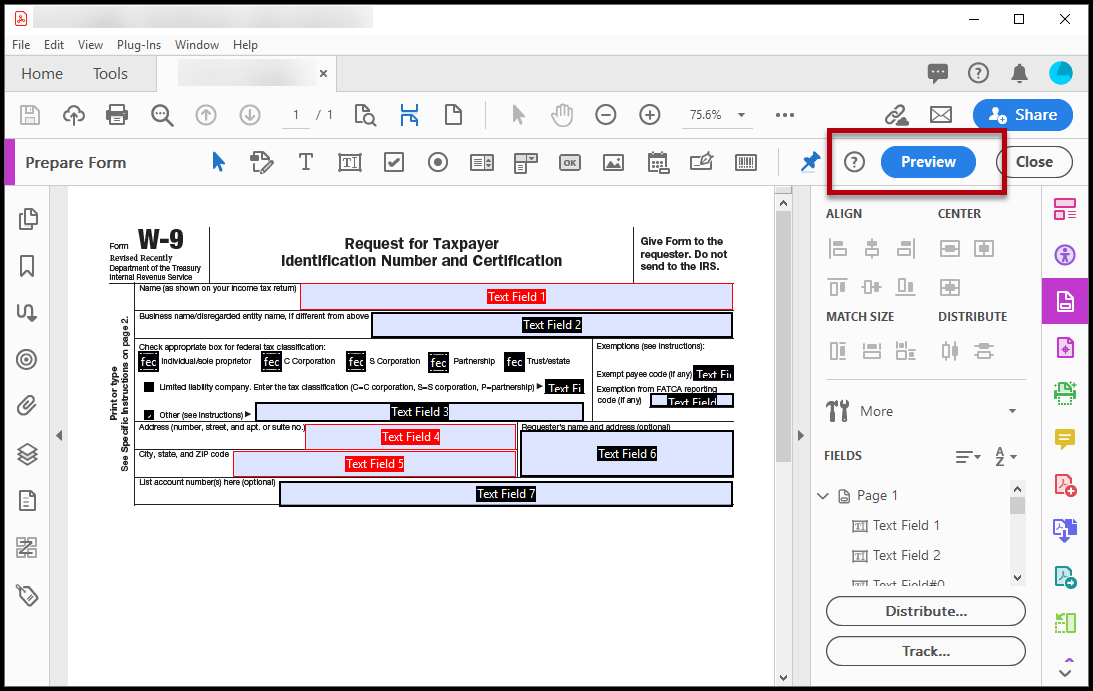Click the Print icon
This screenshot has width=1093, height=691.
click(x=117, y=115)
